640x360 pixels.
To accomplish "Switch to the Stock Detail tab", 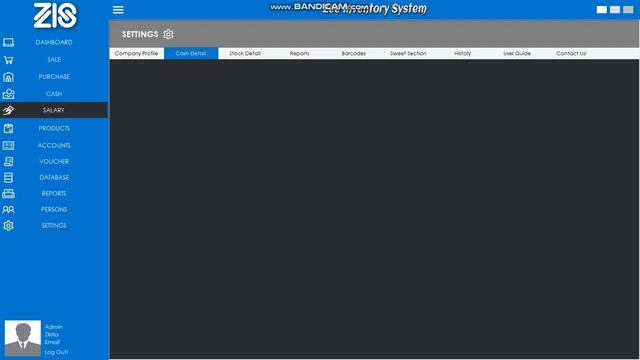I will (x=245, y=53).
